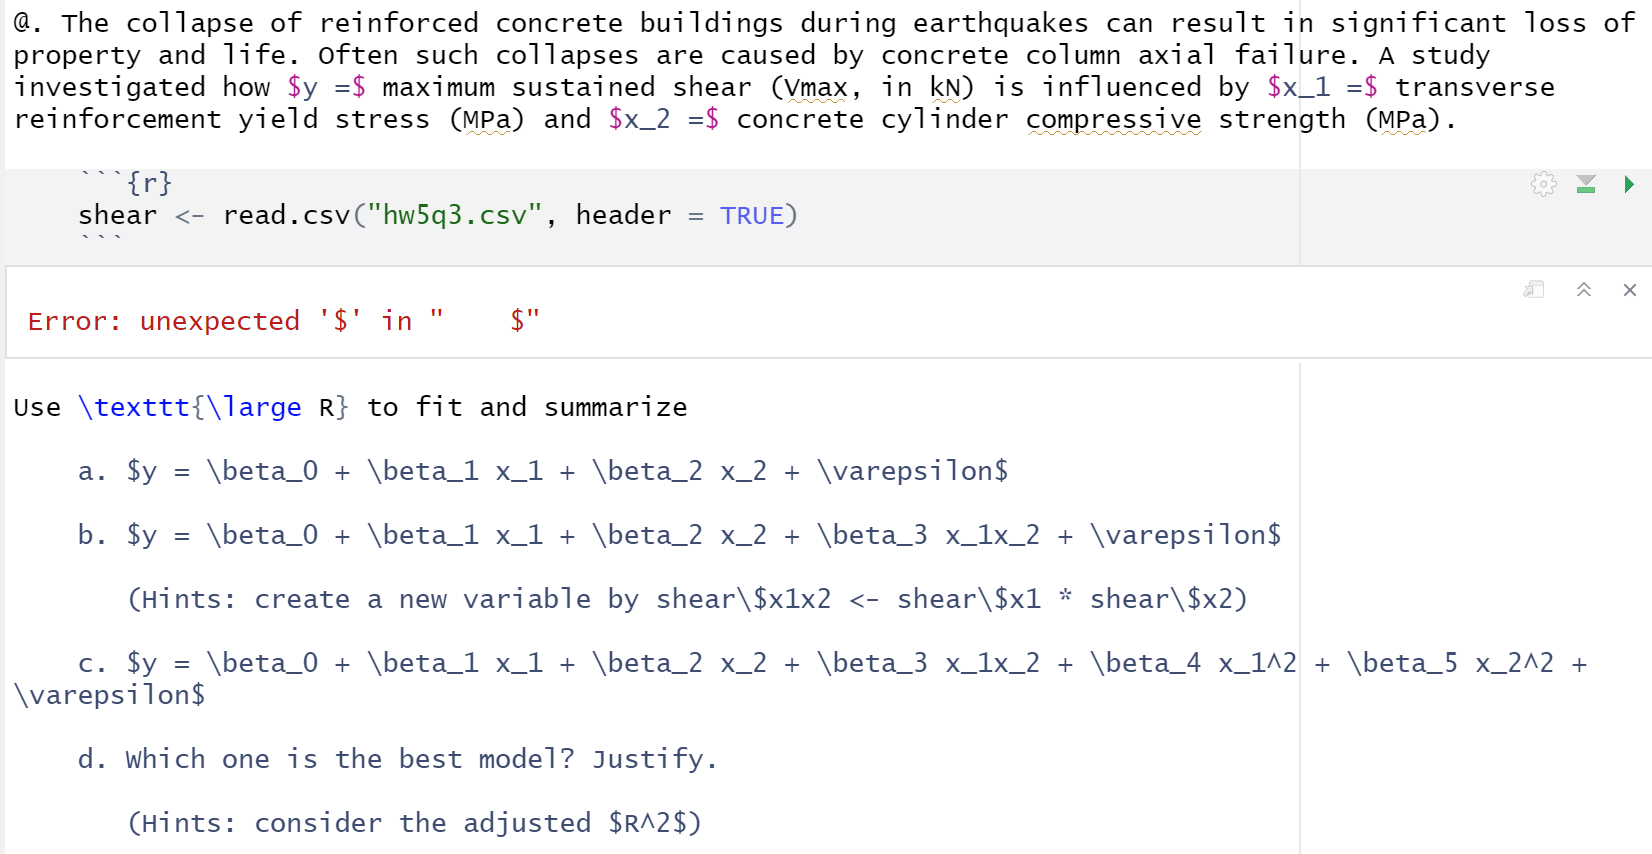
Task: Run all chunks above this chunk
Action: click(x=1586, y=184)
